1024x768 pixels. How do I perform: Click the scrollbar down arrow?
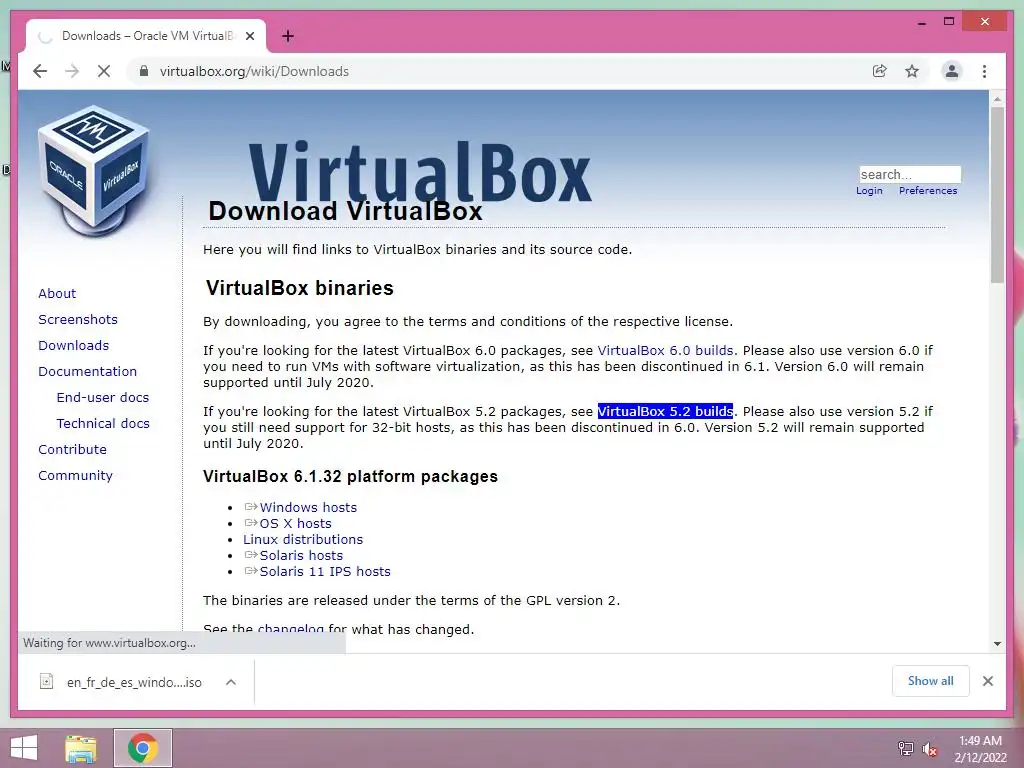(997, 644)
